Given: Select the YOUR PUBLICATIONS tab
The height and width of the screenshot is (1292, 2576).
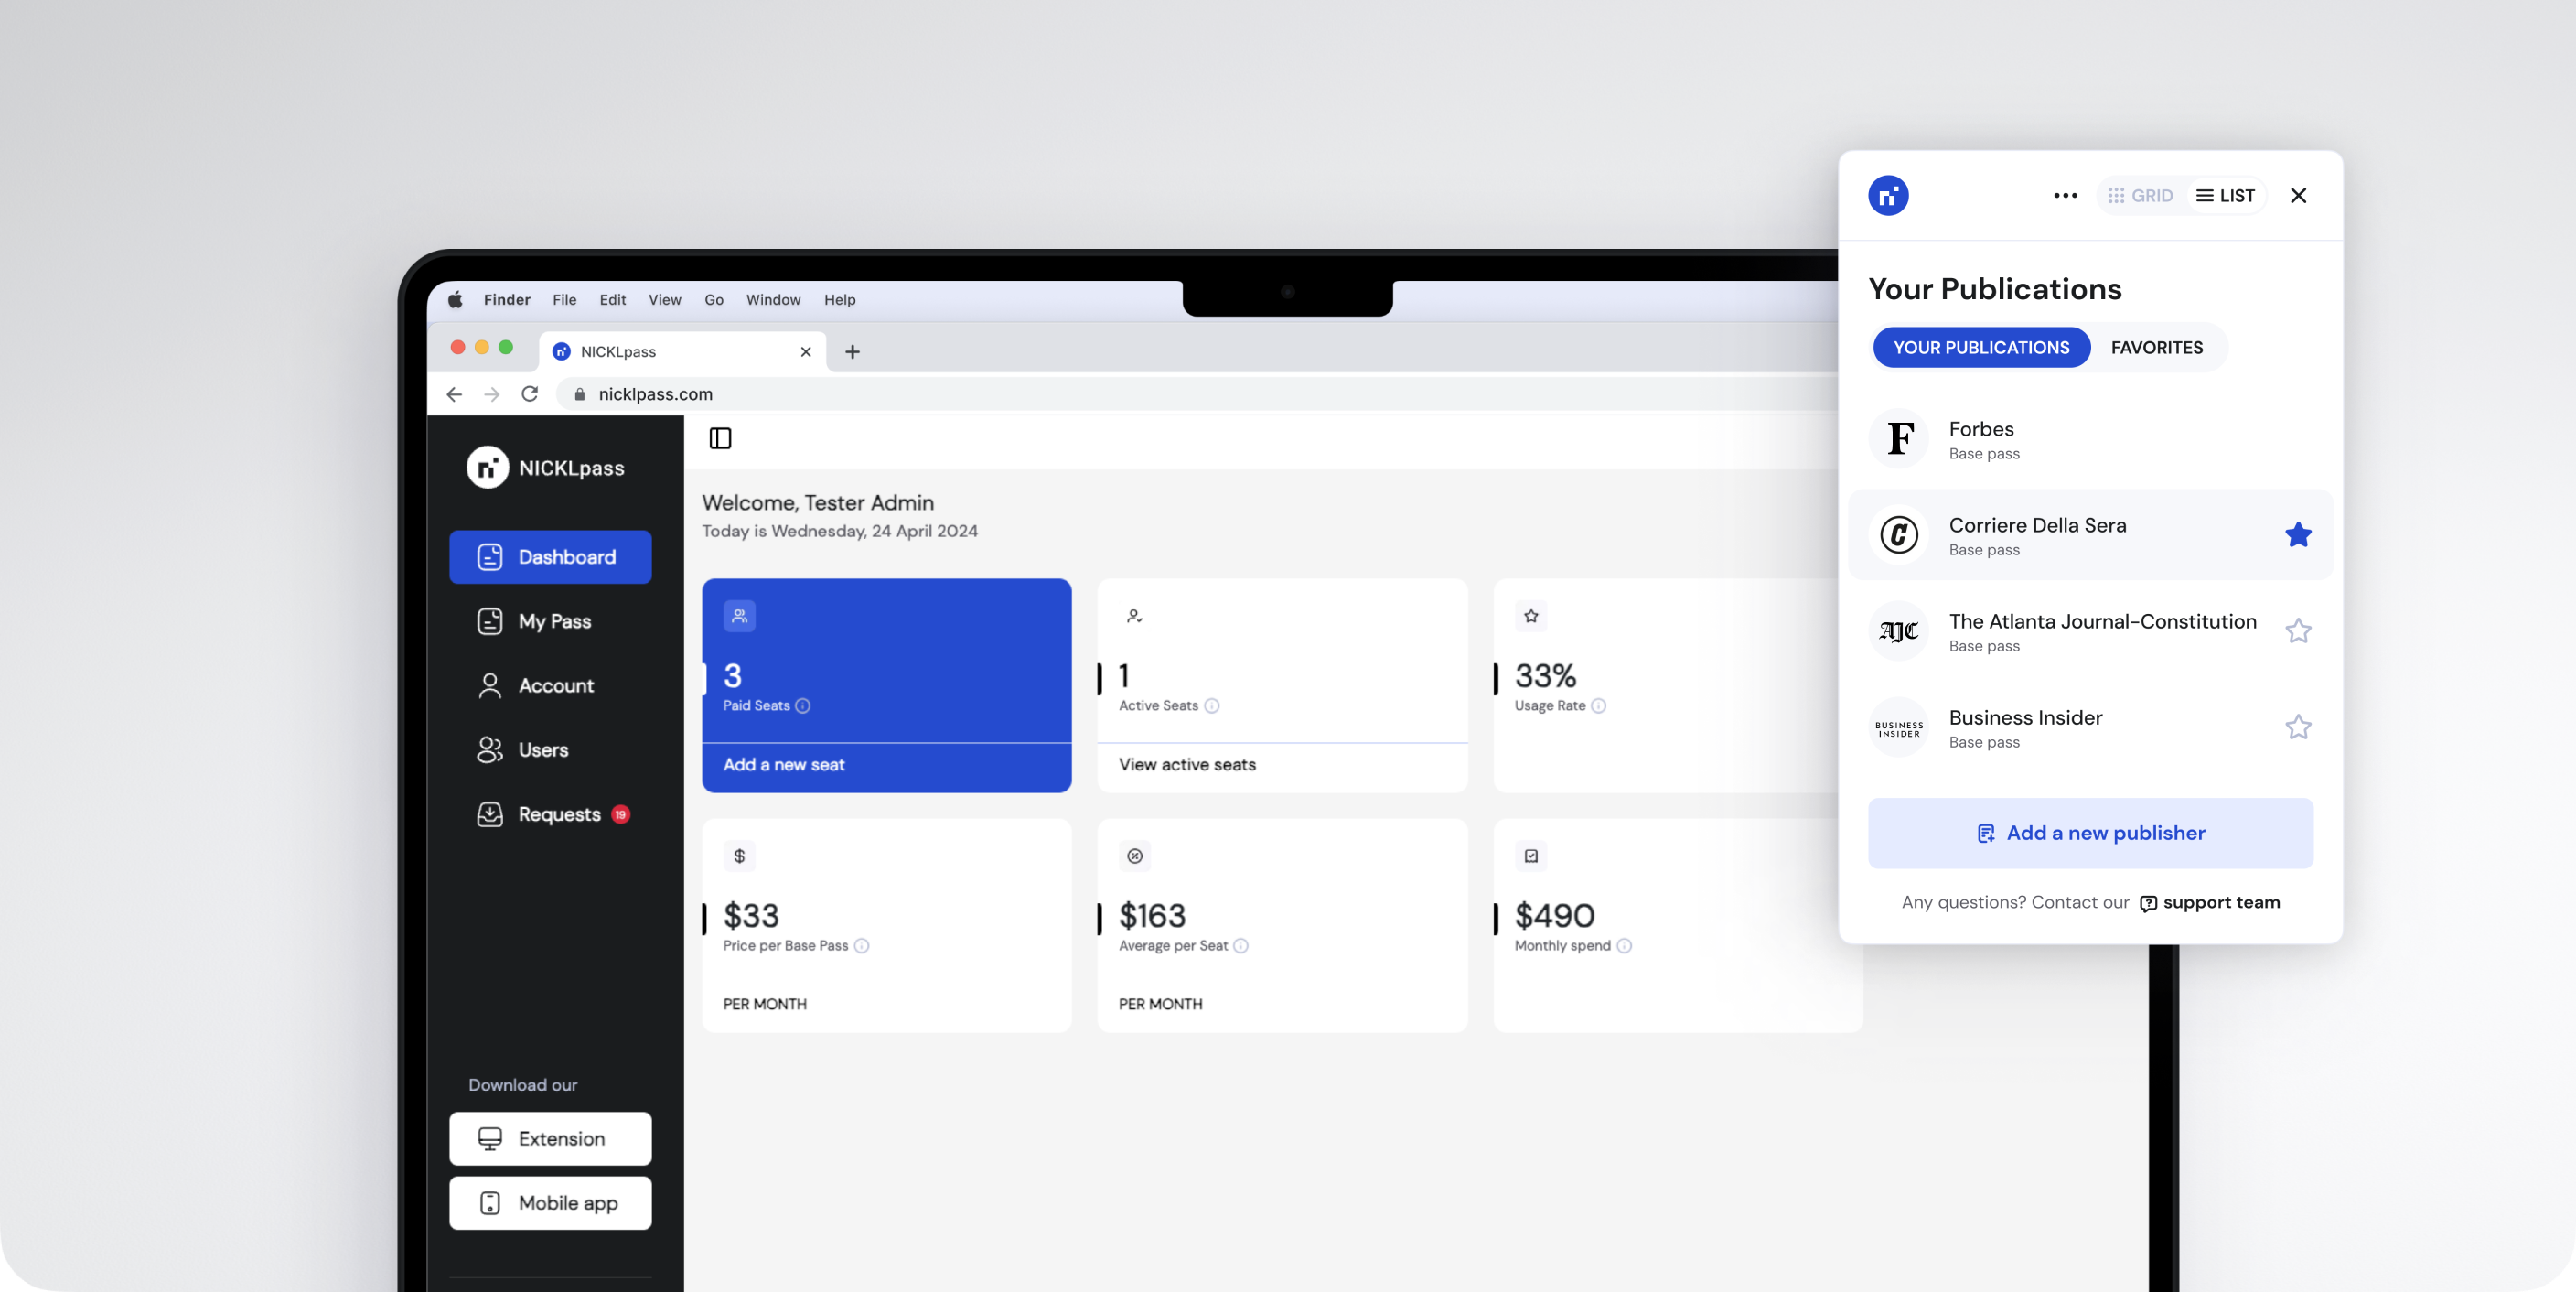Looking at the screenshot, I should pos(1981,348).
